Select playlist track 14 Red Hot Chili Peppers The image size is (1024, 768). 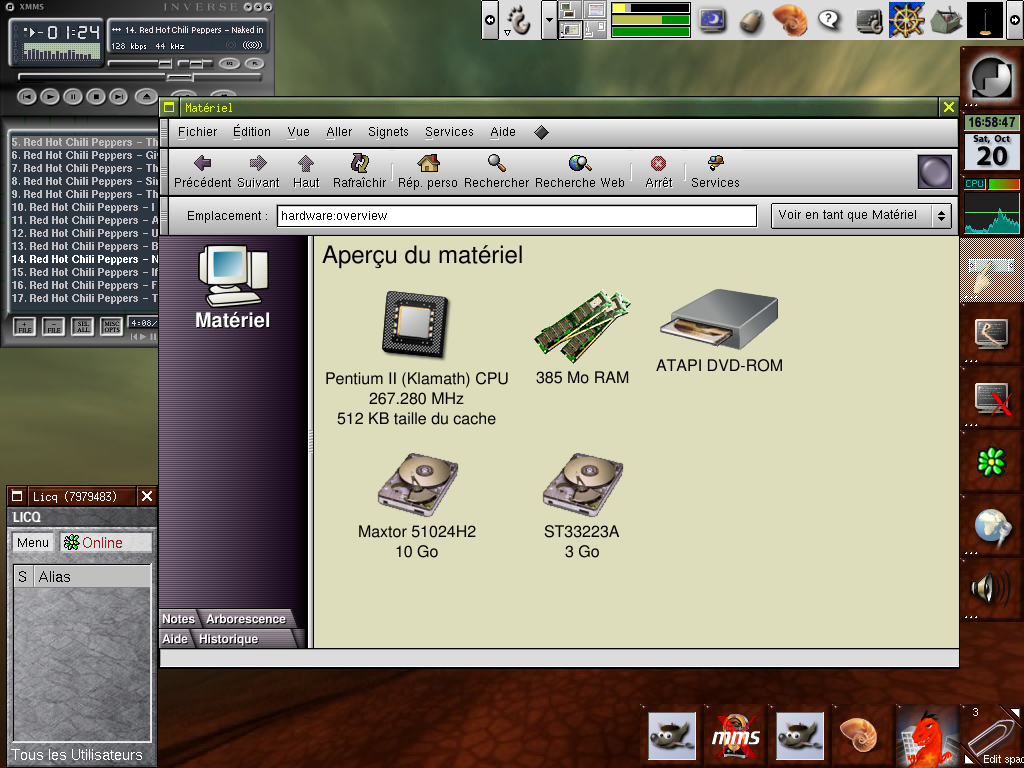(84, 259)
